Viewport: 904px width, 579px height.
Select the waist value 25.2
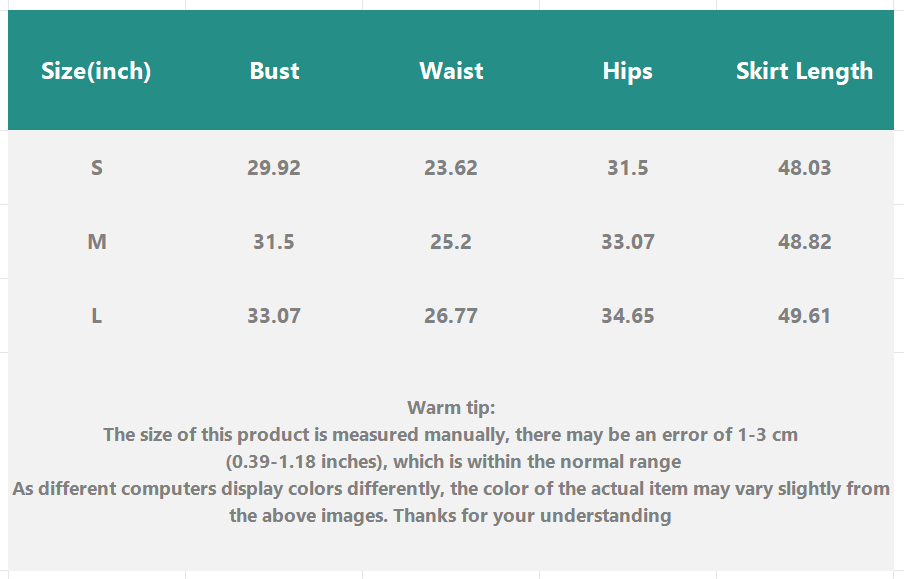(451, 242)
